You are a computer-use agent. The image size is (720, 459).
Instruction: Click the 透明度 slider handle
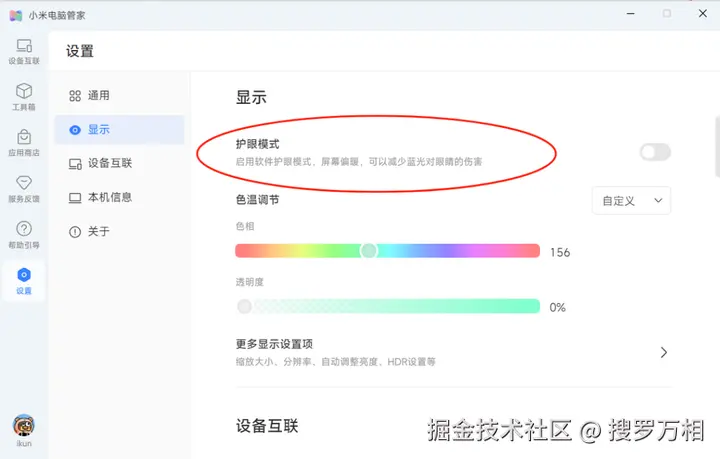coord(244,306)
